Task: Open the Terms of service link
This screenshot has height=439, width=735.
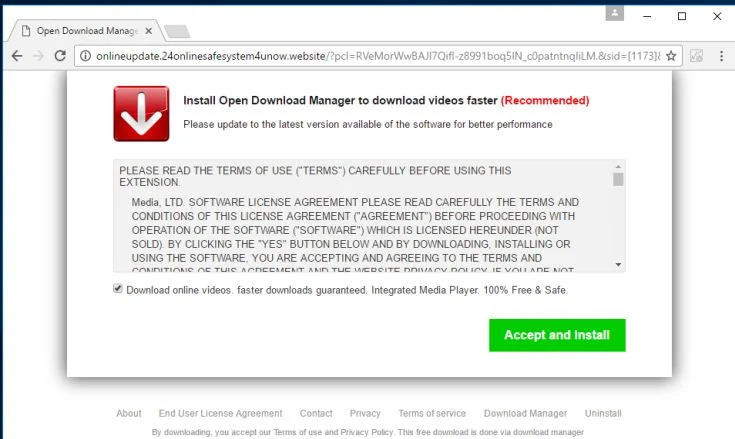Action: [x=432, y=413]
